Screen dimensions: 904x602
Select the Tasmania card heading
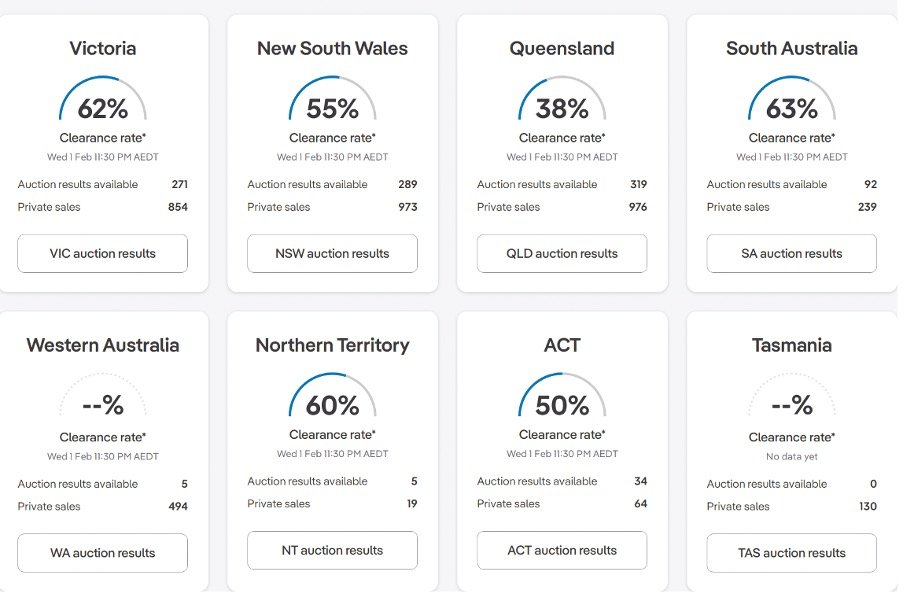(792, 345)
